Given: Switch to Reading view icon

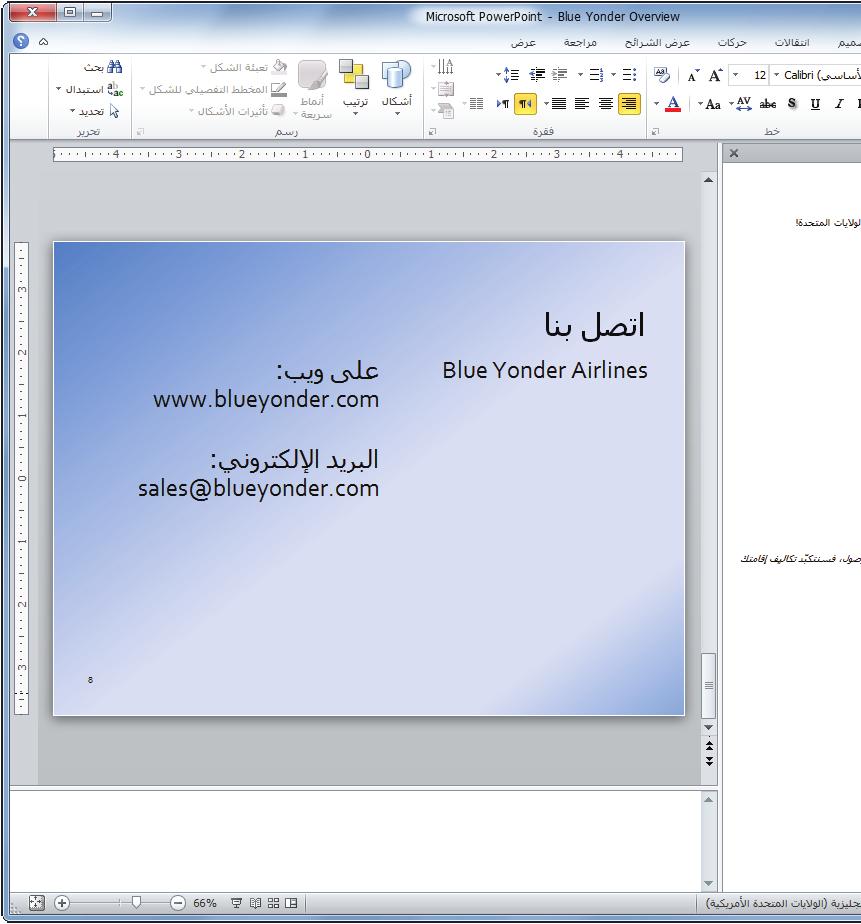Looking at the screenshot, I should pyautogui.click(x=255, y=903).
